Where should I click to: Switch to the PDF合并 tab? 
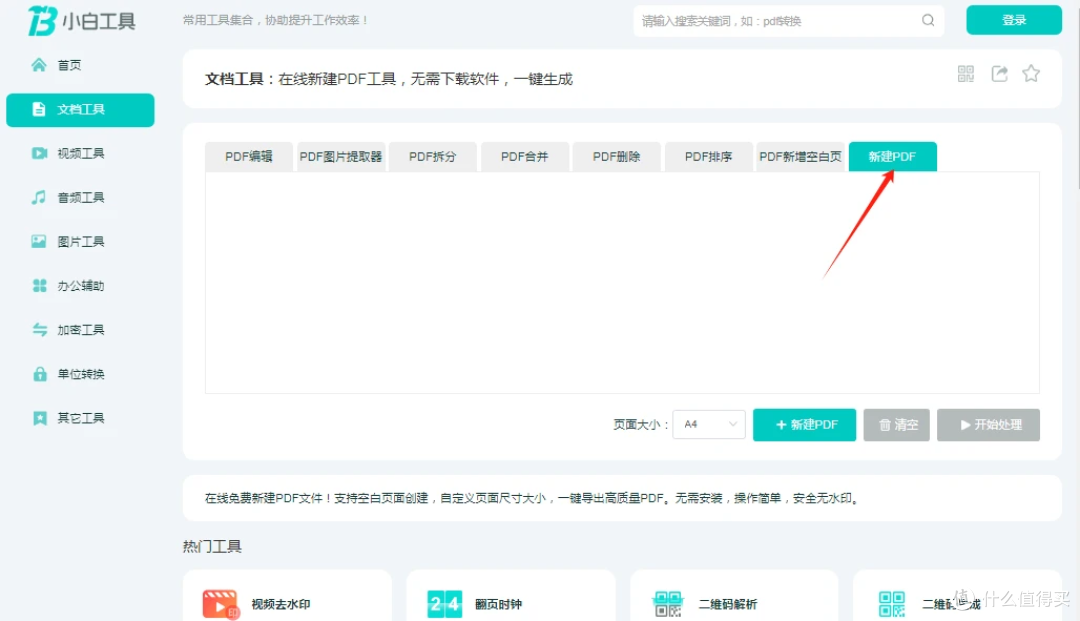525,156
